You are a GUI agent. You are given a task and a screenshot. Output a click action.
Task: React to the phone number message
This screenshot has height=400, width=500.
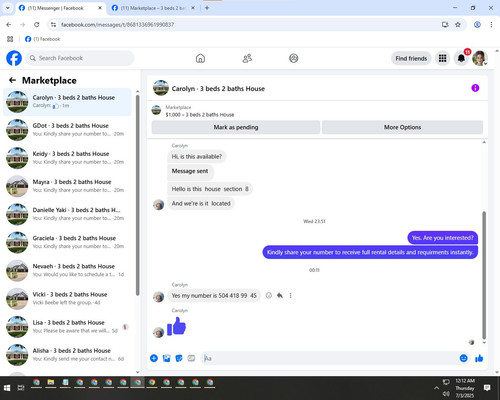click(269, 295)
